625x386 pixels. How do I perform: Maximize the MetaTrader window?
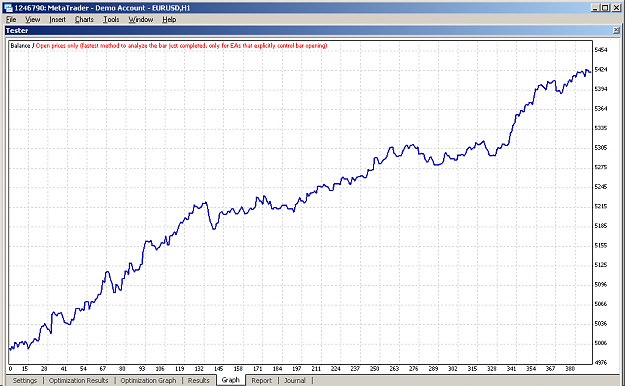click(605, 8)
